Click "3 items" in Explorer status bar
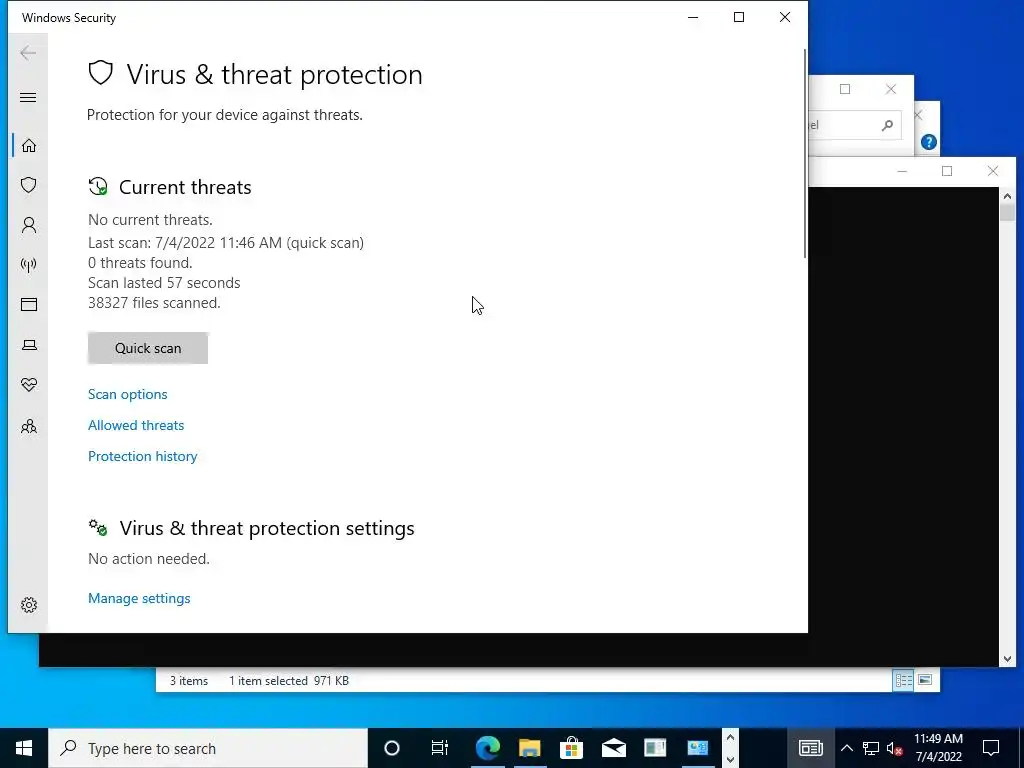Viewport: 1024px width, 768px height. pyautogui.click(x=189, y=680)
